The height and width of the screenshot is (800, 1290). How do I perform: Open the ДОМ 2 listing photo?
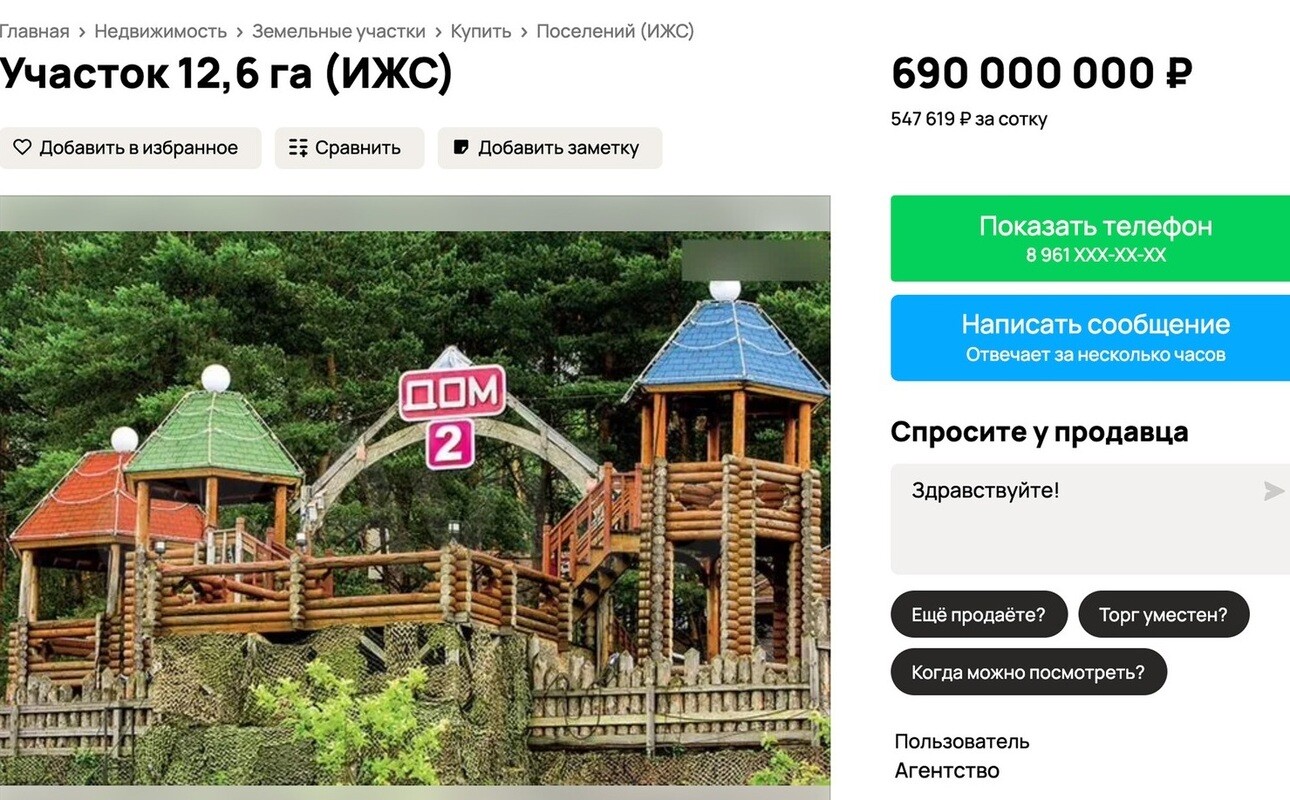click(415, 497)
